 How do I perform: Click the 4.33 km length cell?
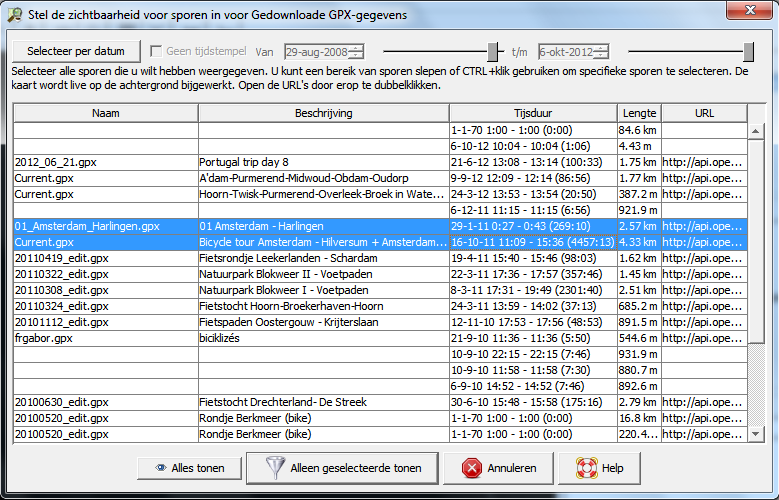639,242
